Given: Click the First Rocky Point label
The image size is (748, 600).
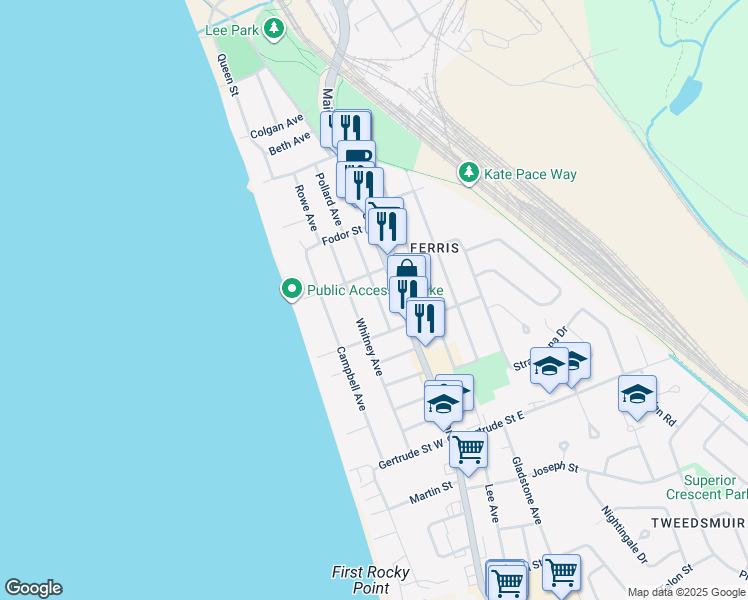Looking at the screenshot, I should pos(371,579).
